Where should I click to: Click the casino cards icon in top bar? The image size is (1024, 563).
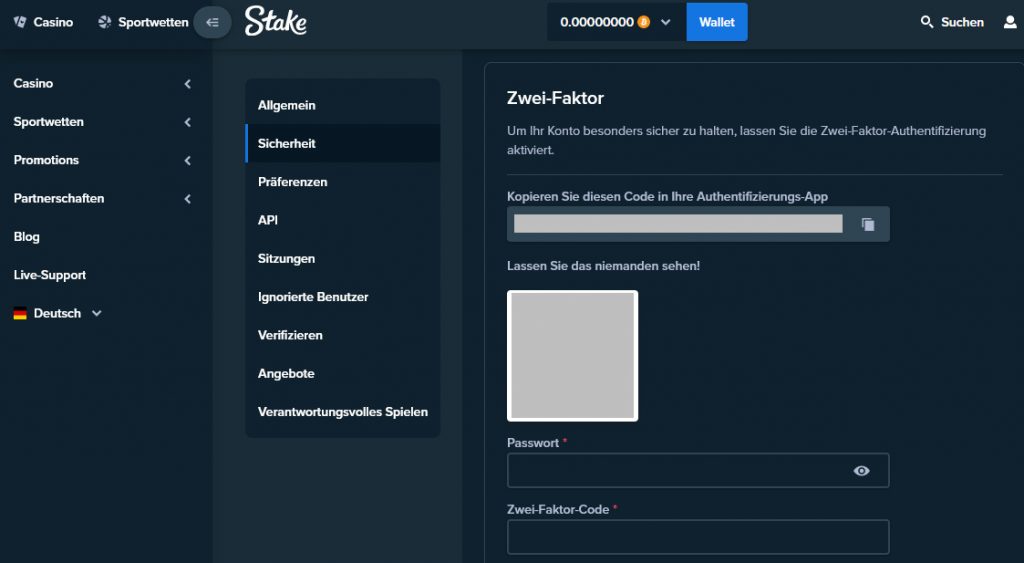20,22
